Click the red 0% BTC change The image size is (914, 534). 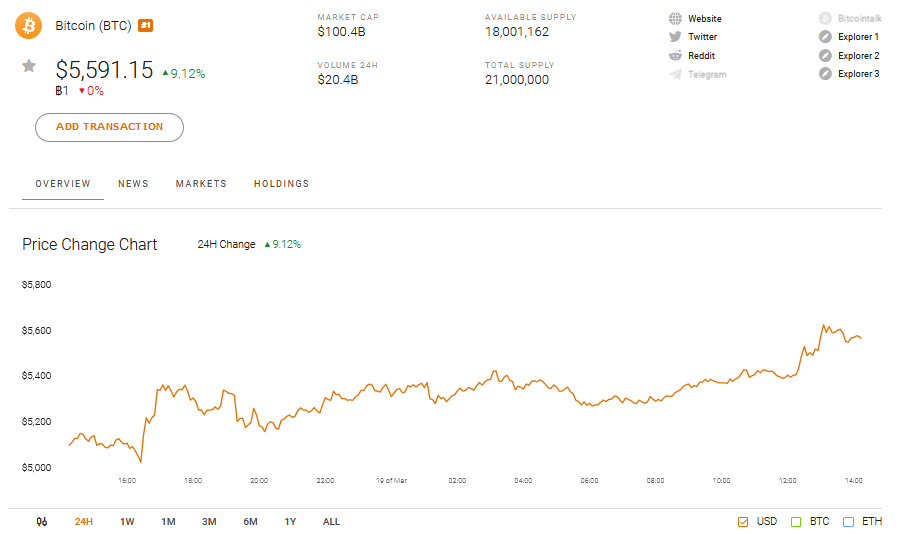[92, 91]
